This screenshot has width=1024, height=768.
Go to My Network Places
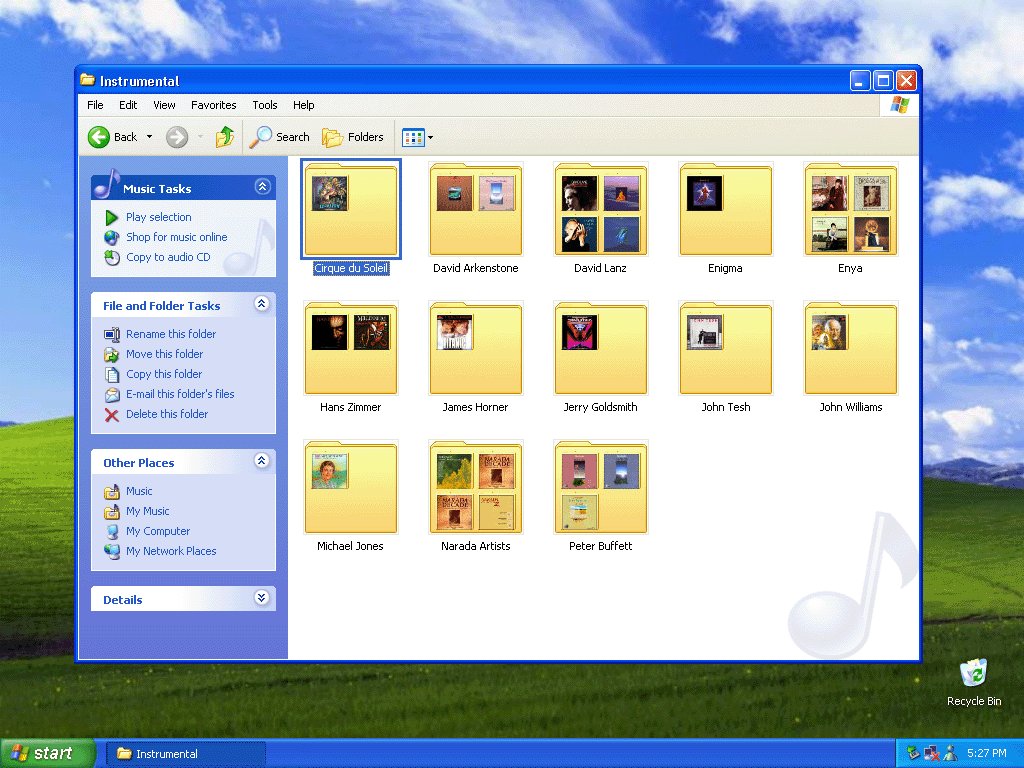[171, 551]
